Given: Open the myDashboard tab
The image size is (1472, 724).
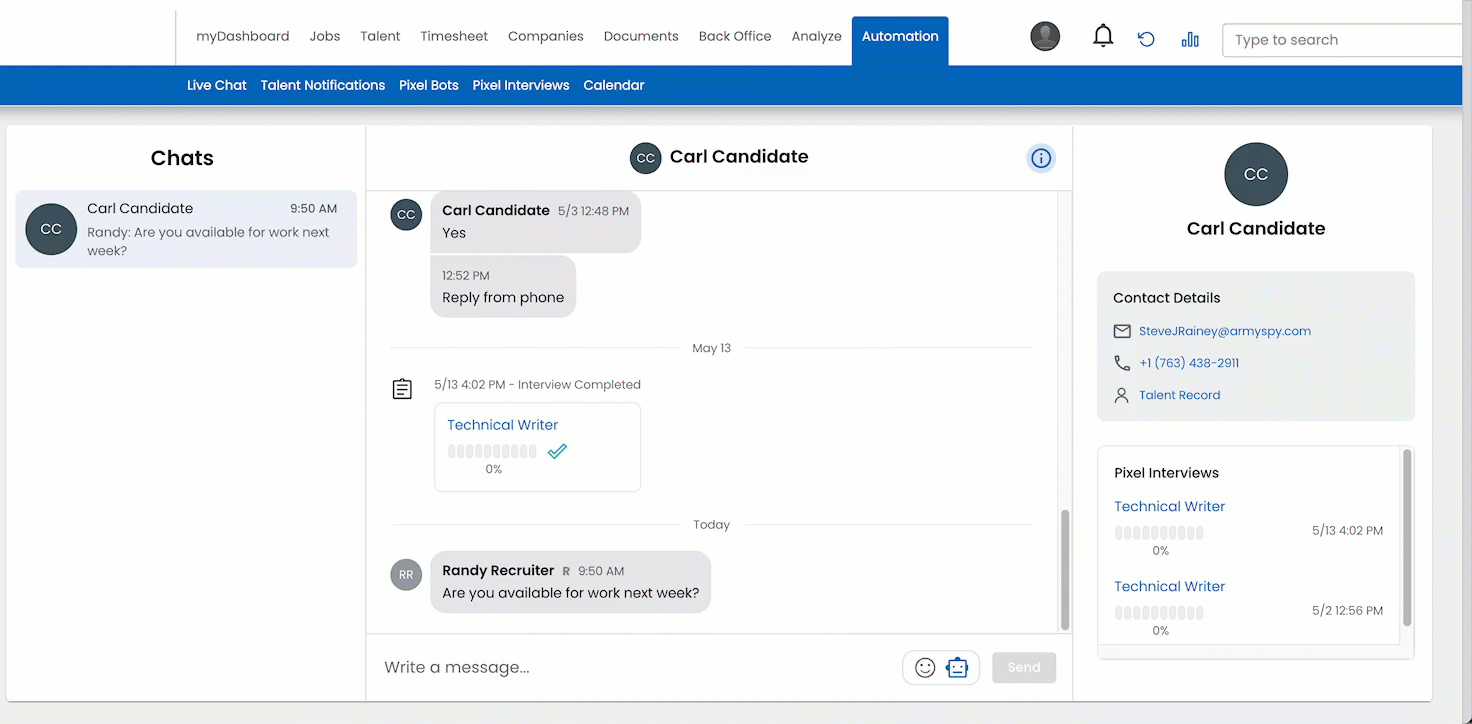Looking at the screenshot, I should [242, 36].
